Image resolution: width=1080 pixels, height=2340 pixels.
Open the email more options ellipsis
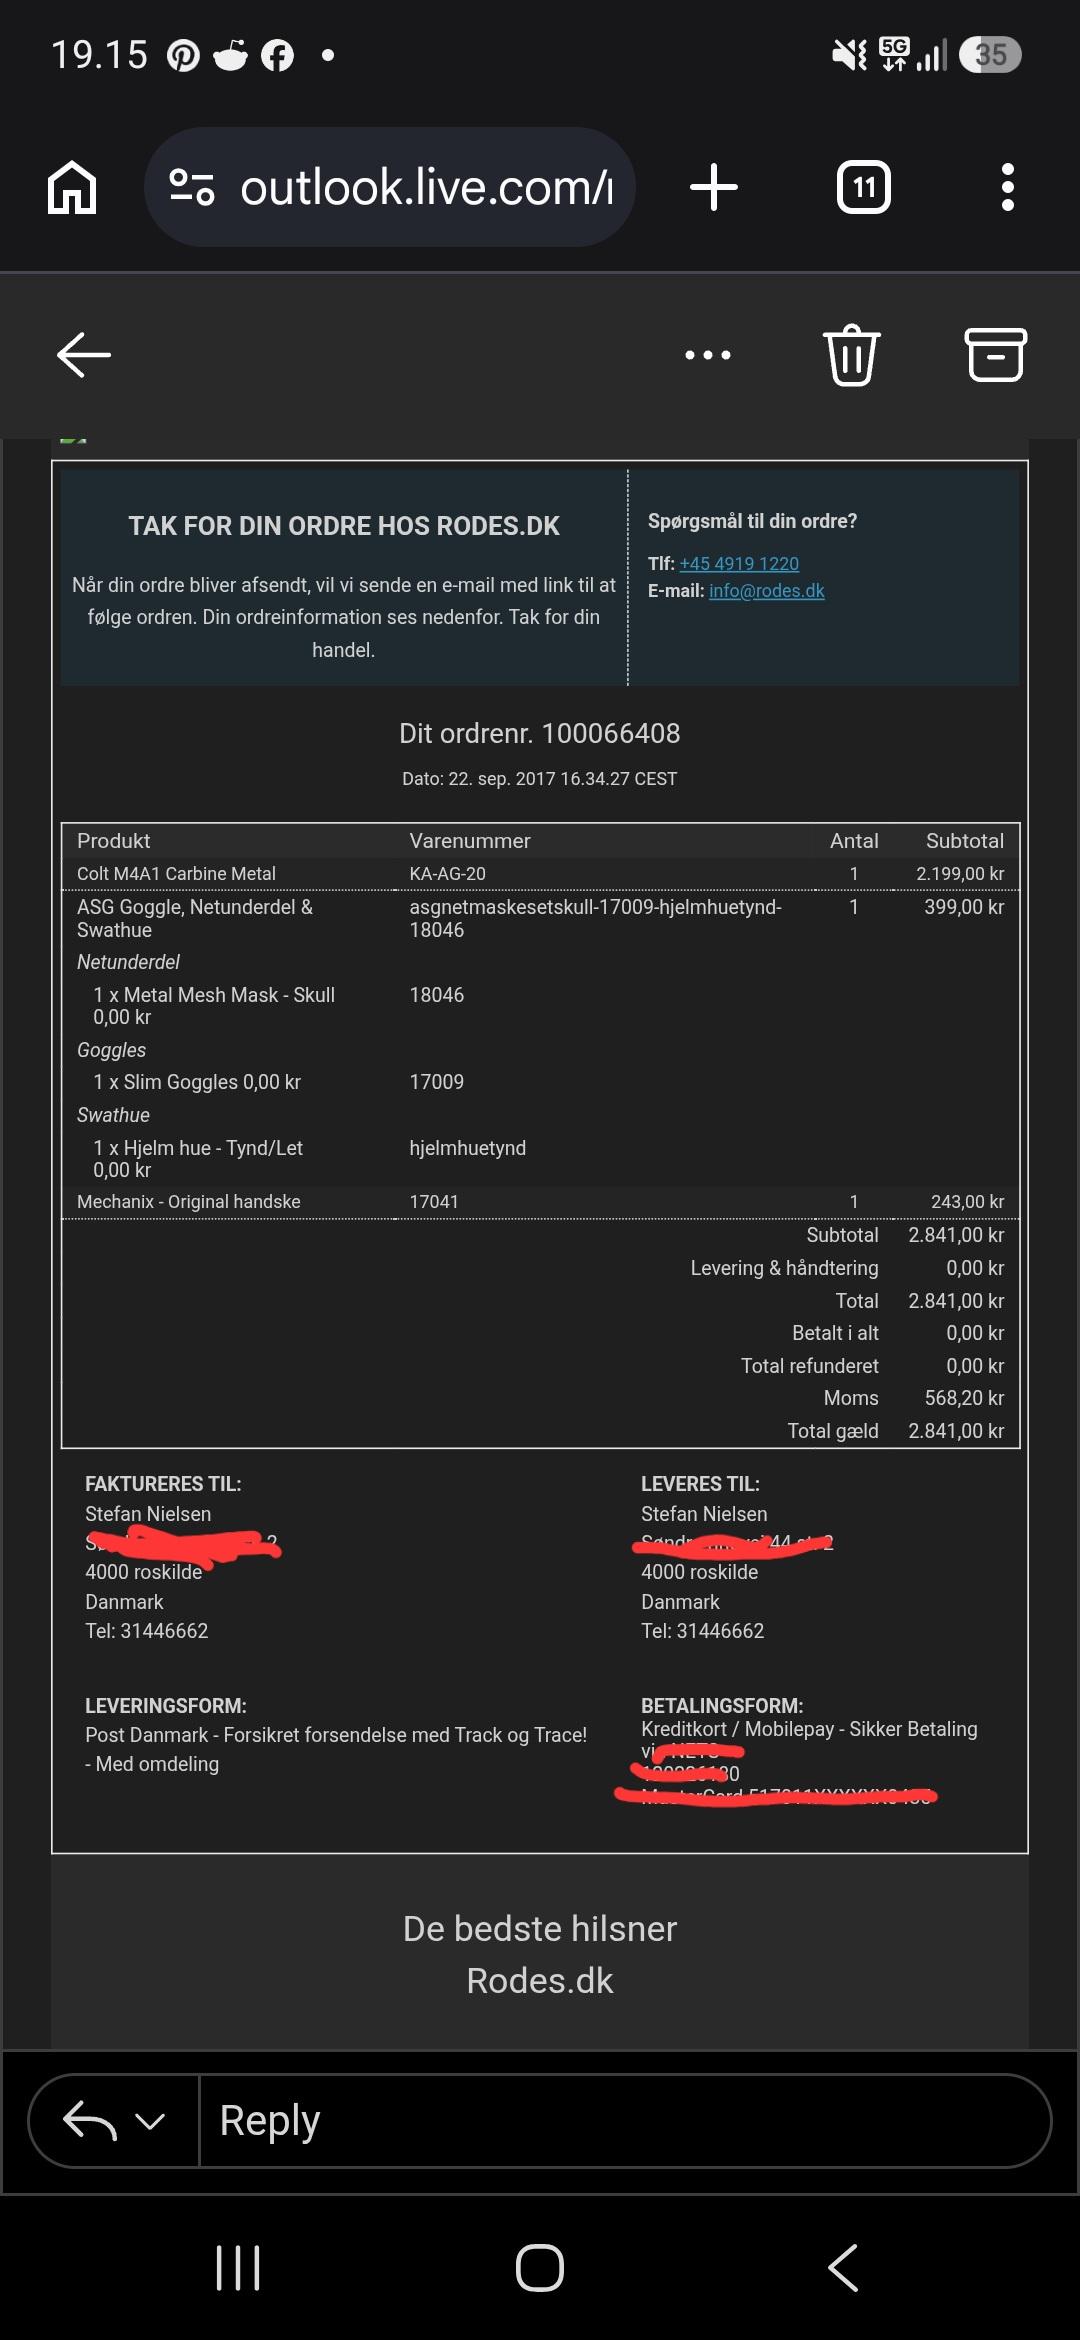(708, 355)
